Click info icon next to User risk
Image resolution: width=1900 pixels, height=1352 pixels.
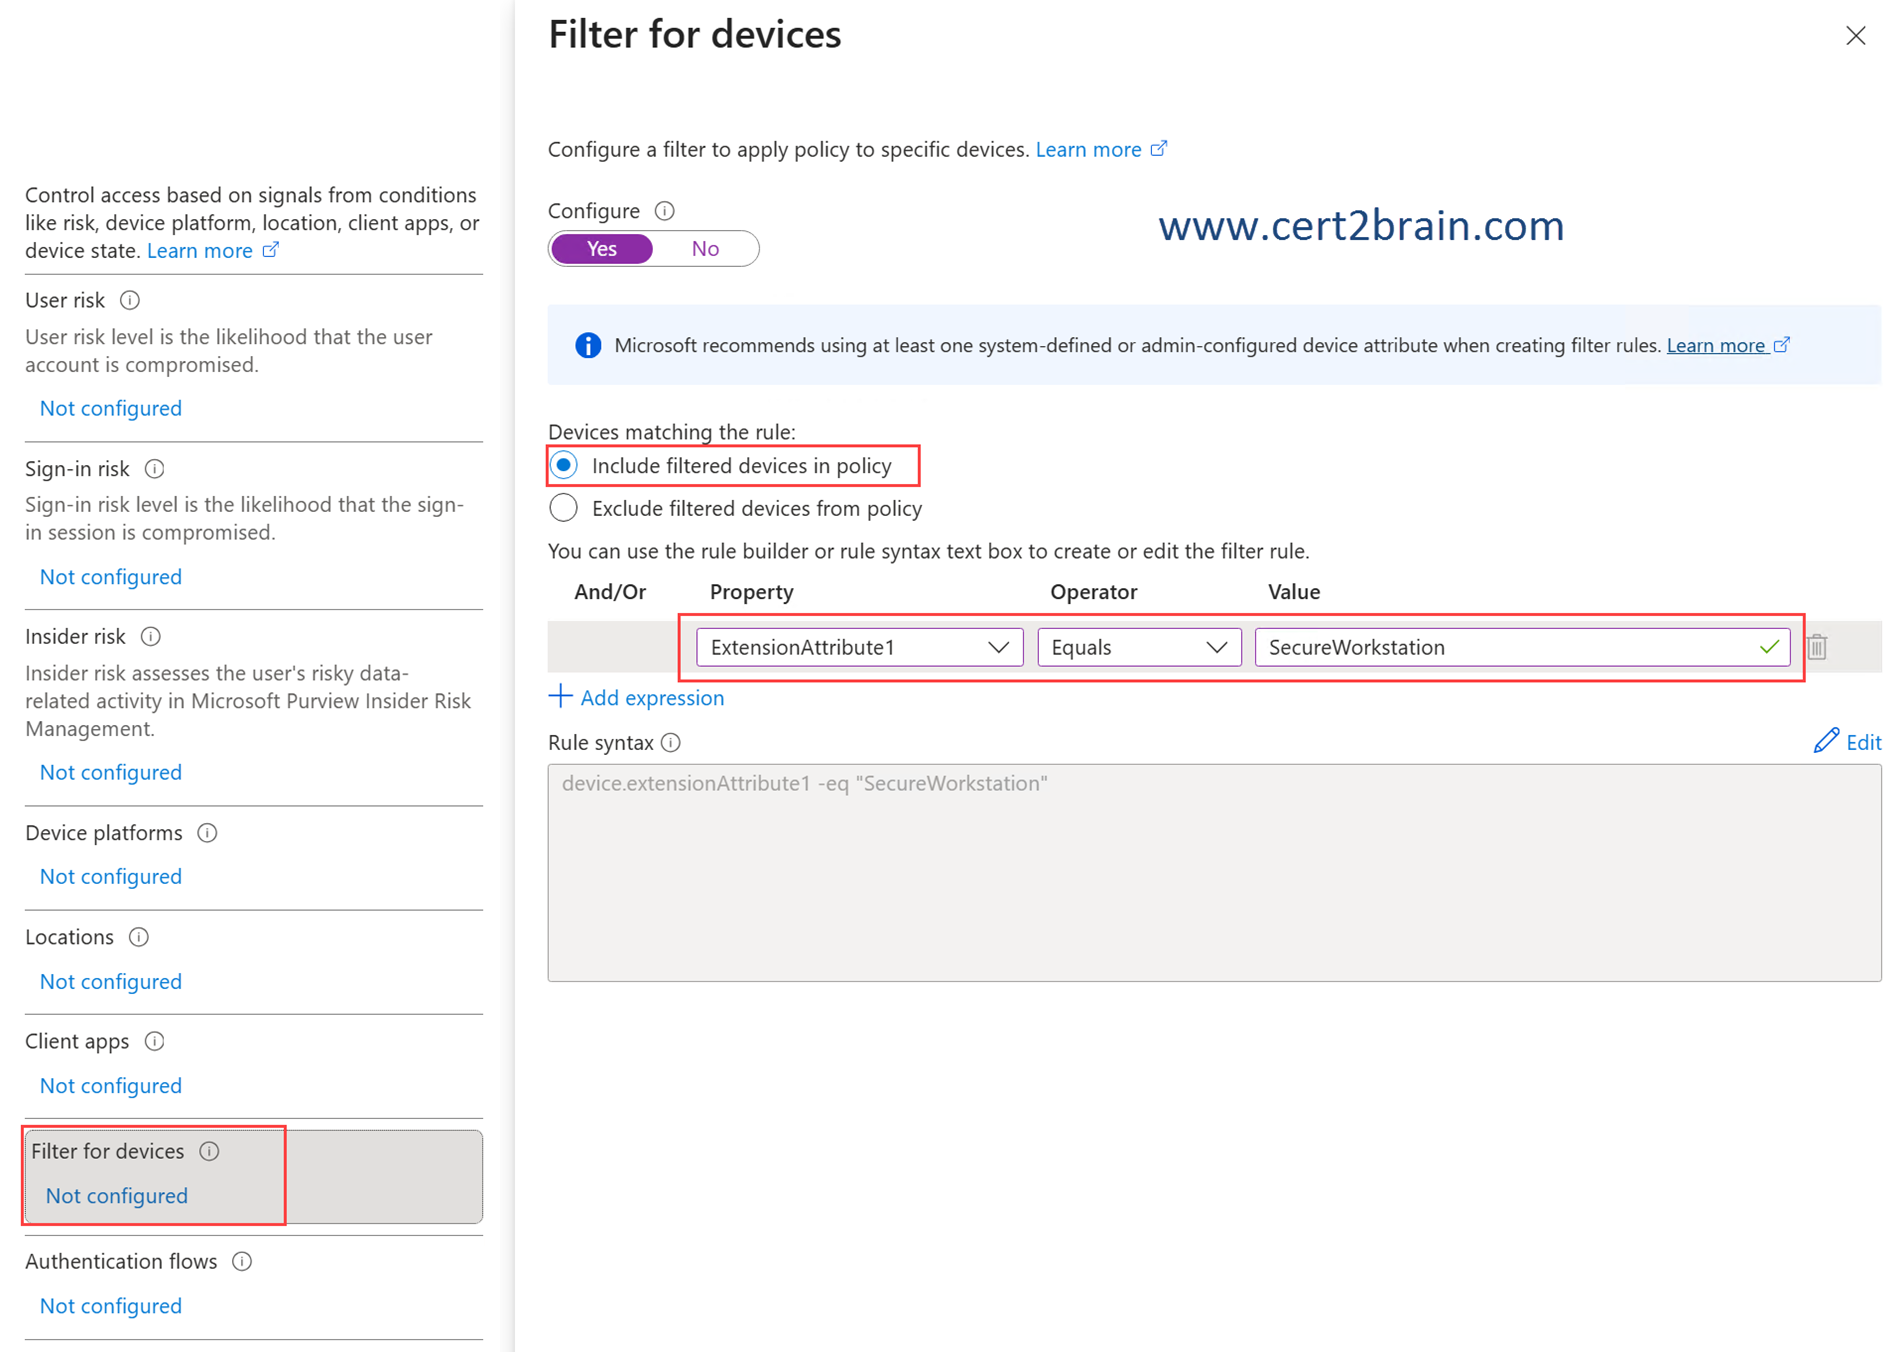(130, 300)
